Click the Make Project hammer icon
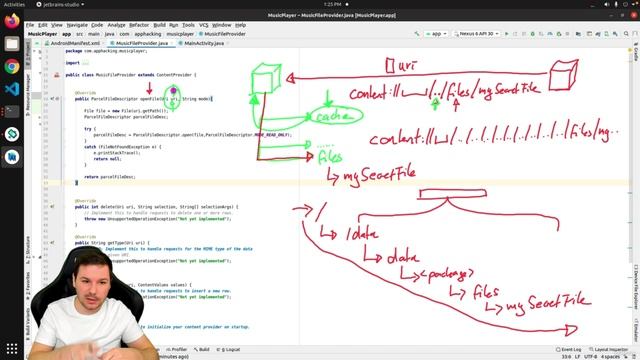The width and height of the screenshot is (640, 360). (417, 34)
